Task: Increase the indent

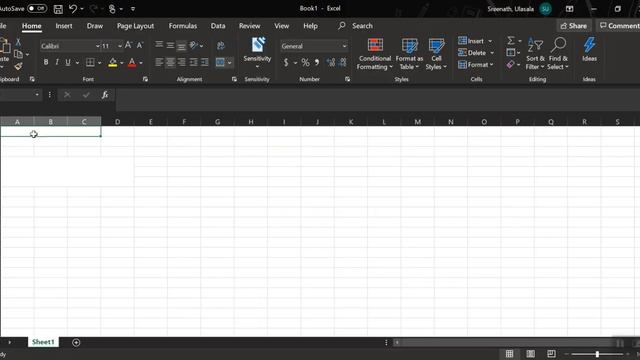Action: [204, 62]
